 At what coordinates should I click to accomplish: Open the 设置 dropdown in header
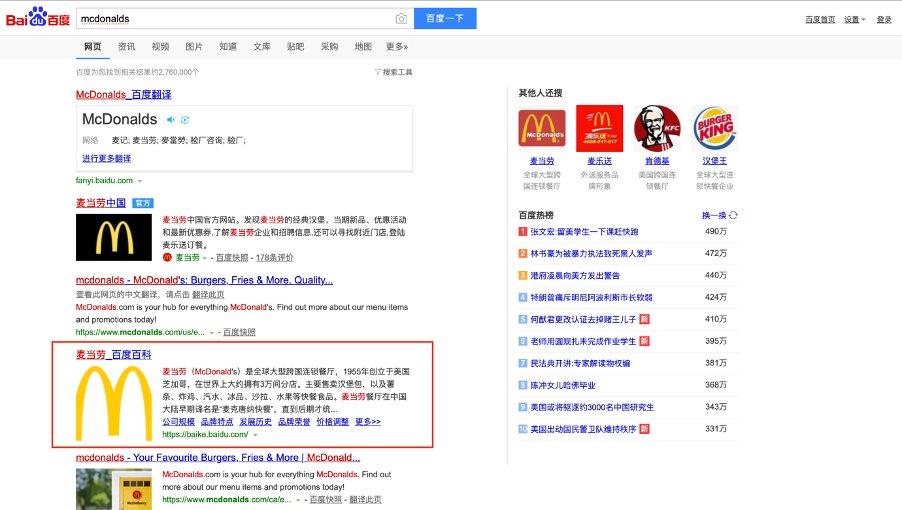[x=855, y=20]
